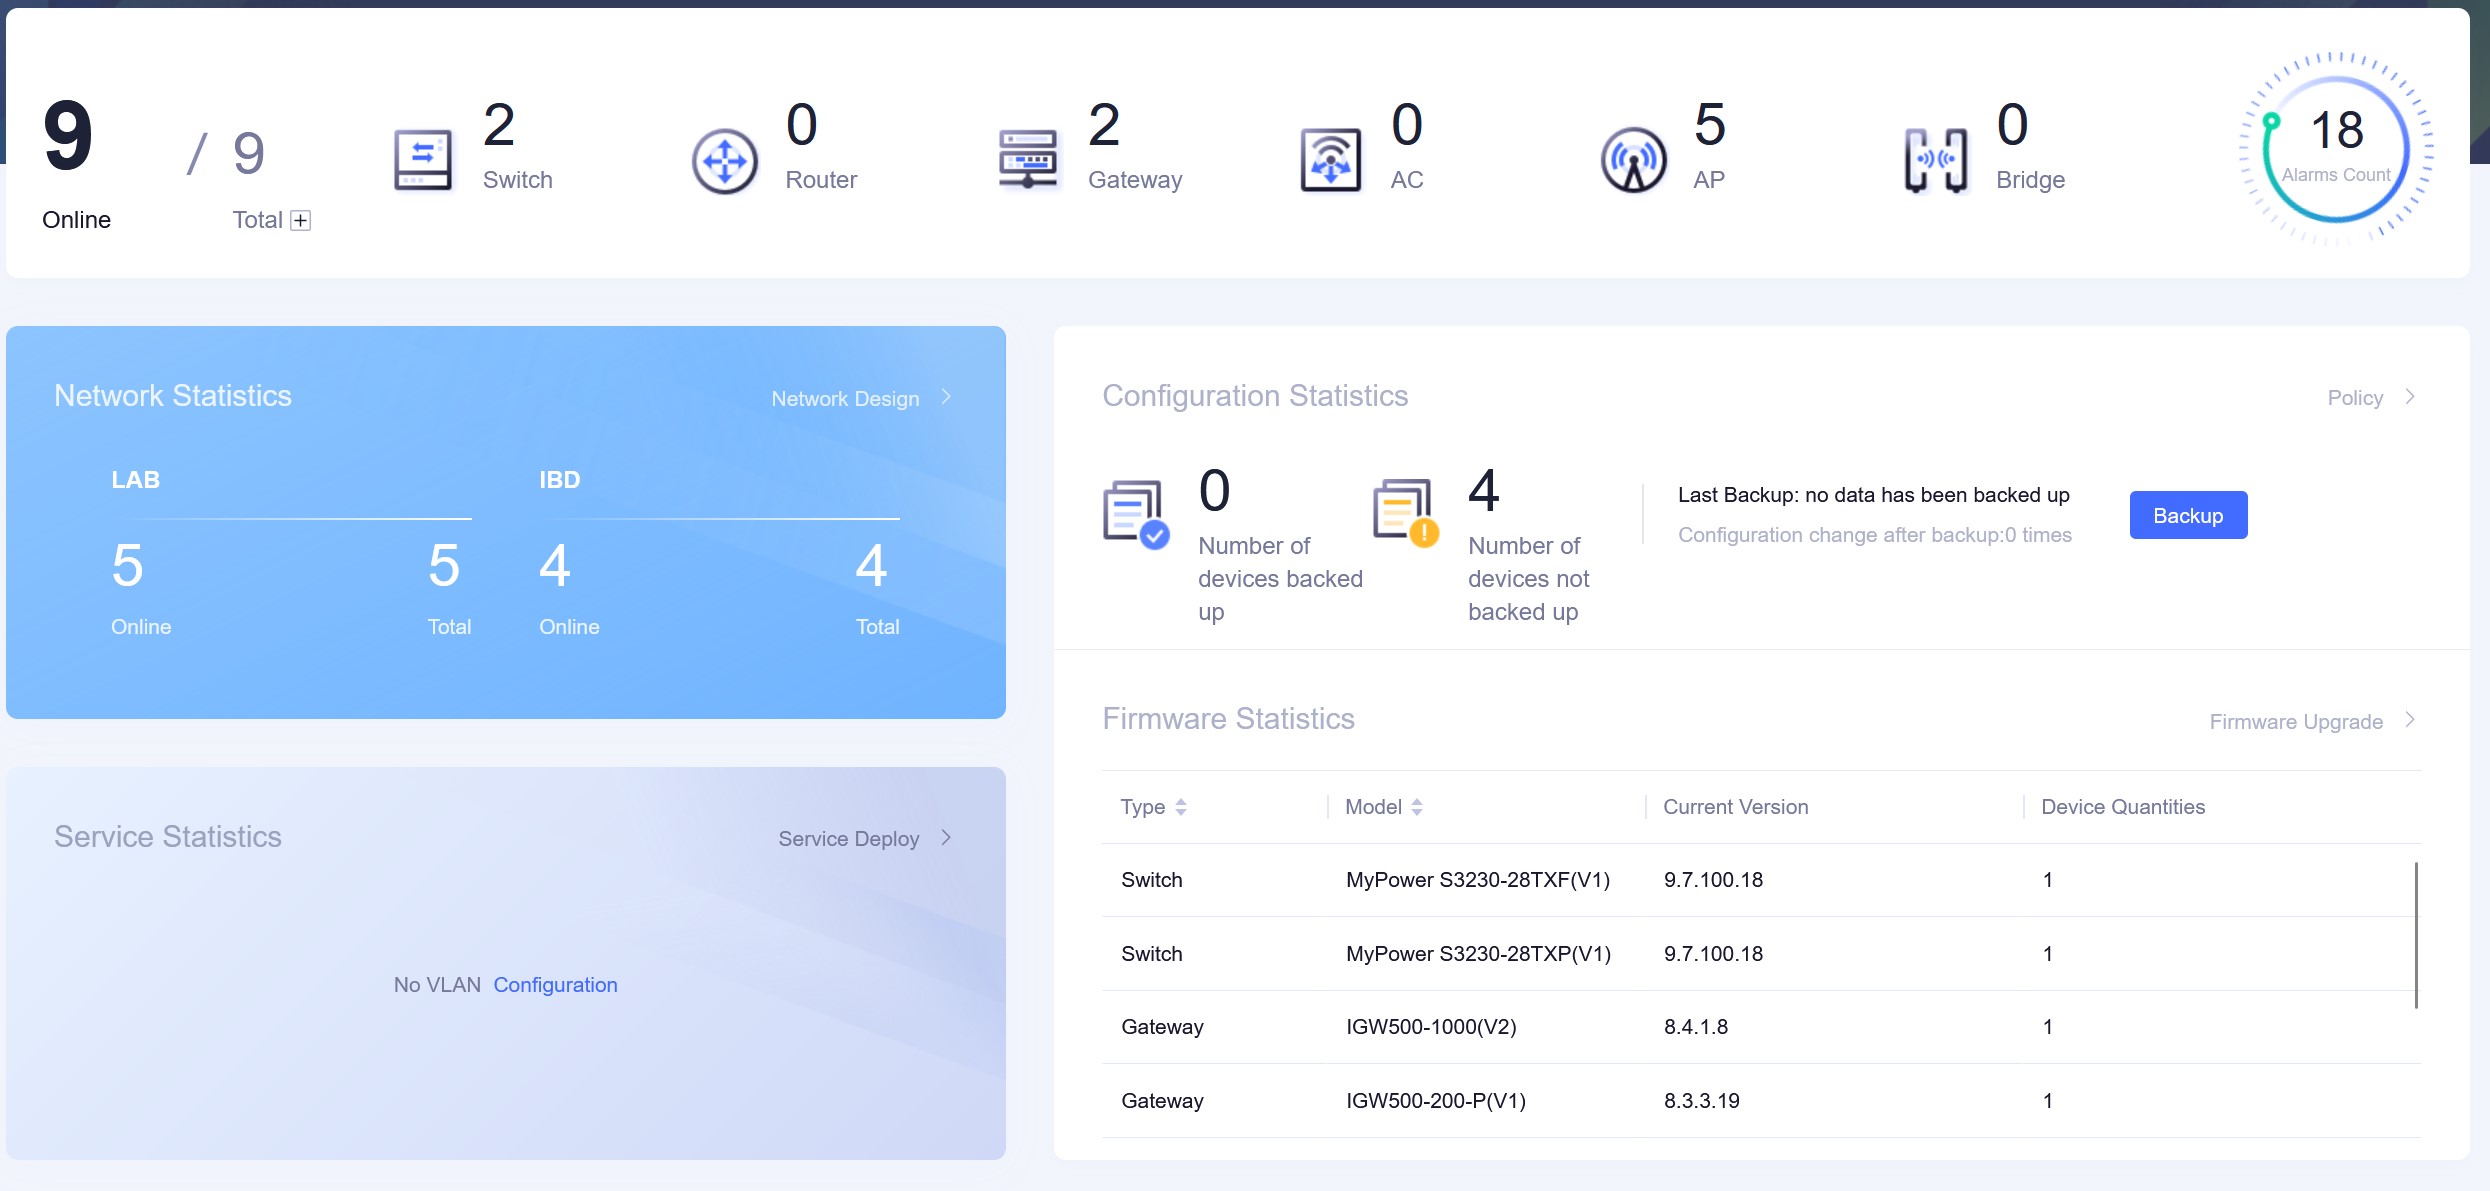Click the LAB online count 5
2490x1191 pixels.
pos(128,566)
